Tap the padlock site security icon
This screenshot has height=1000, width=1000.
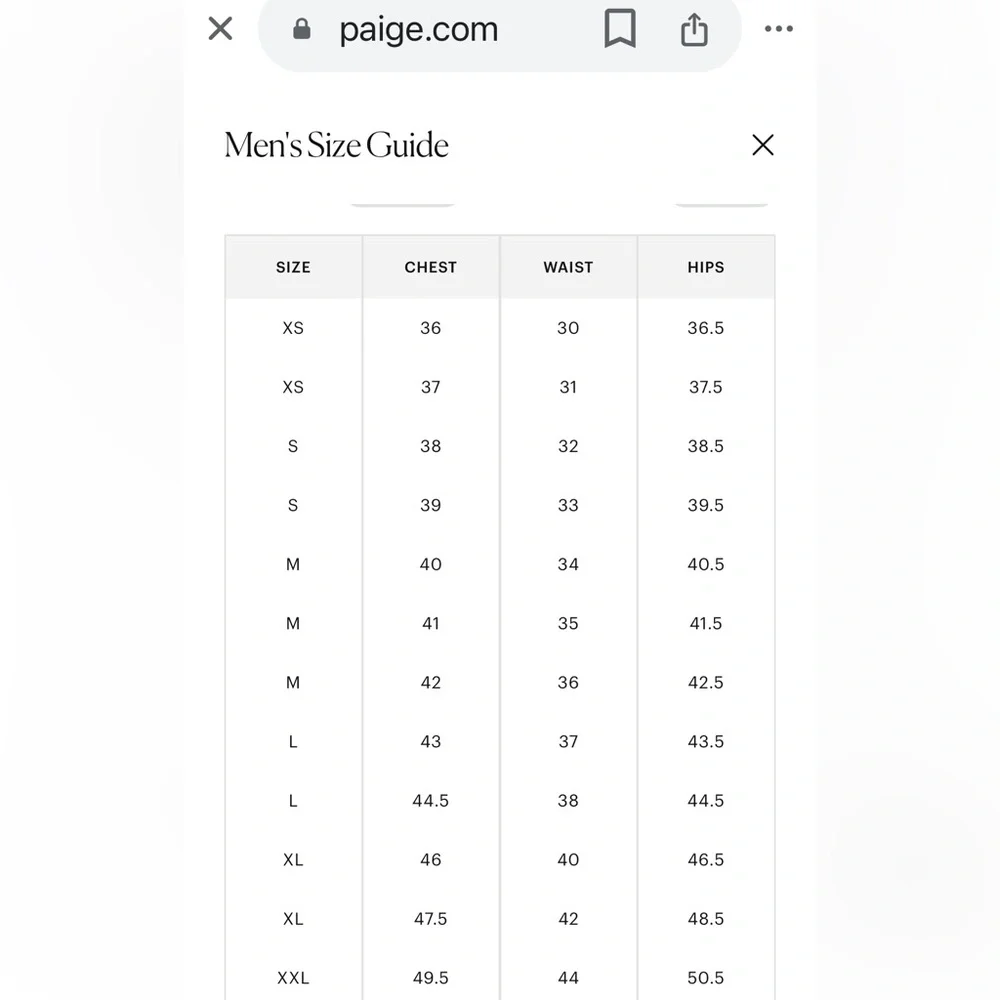[x=302, y=30]
